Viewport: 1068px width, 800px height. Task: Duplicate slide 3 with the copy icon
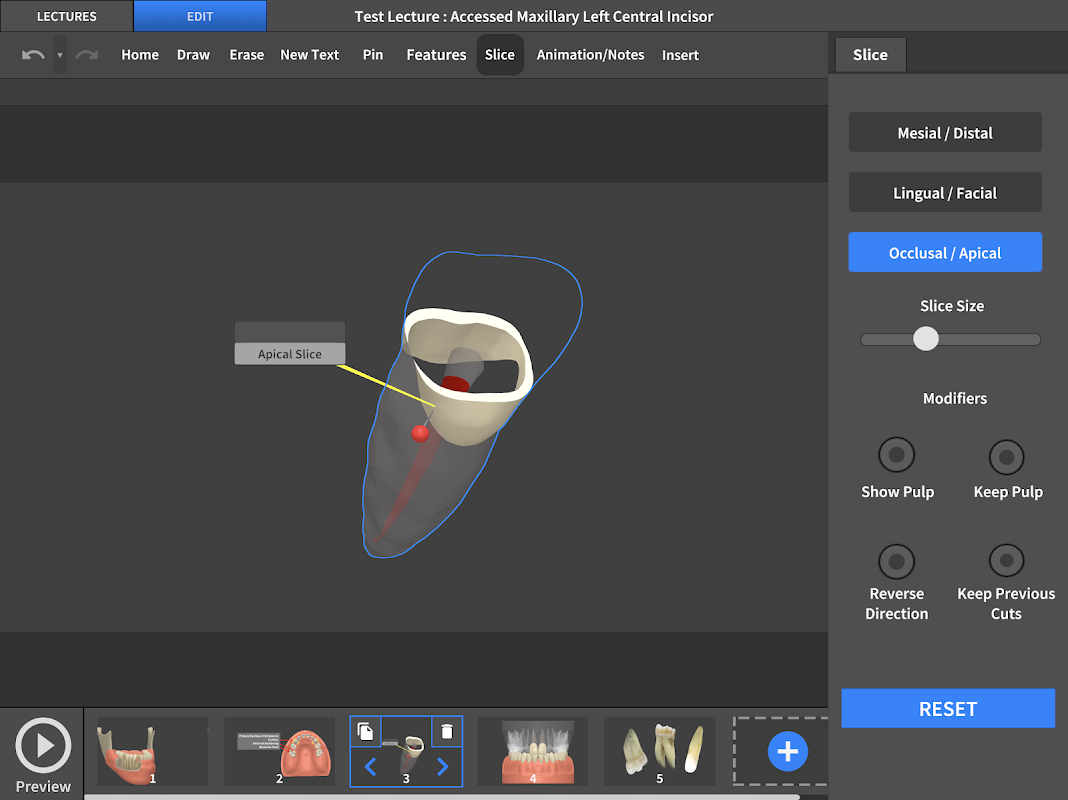tap(366, 732)
